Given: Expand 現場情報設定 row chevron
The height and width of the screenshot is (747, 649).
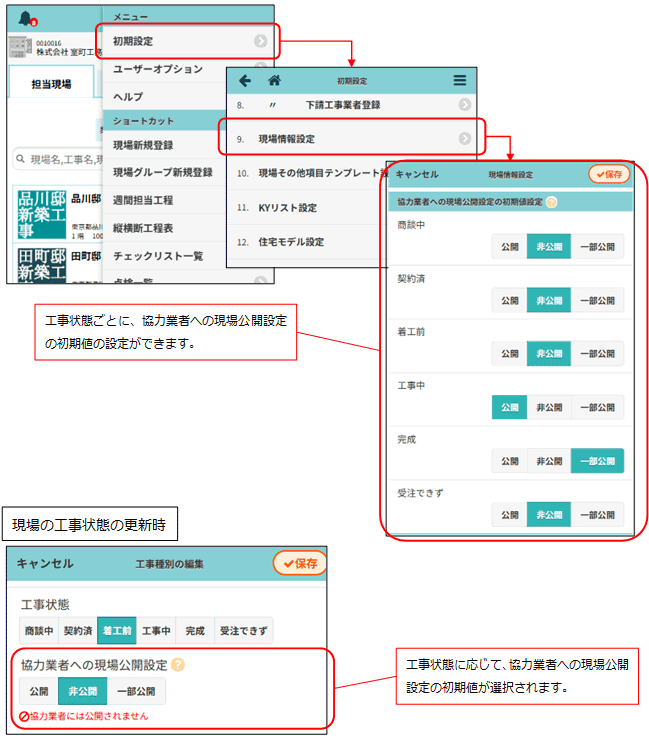Looking at the screenshot, I should [x=465, y=139].
